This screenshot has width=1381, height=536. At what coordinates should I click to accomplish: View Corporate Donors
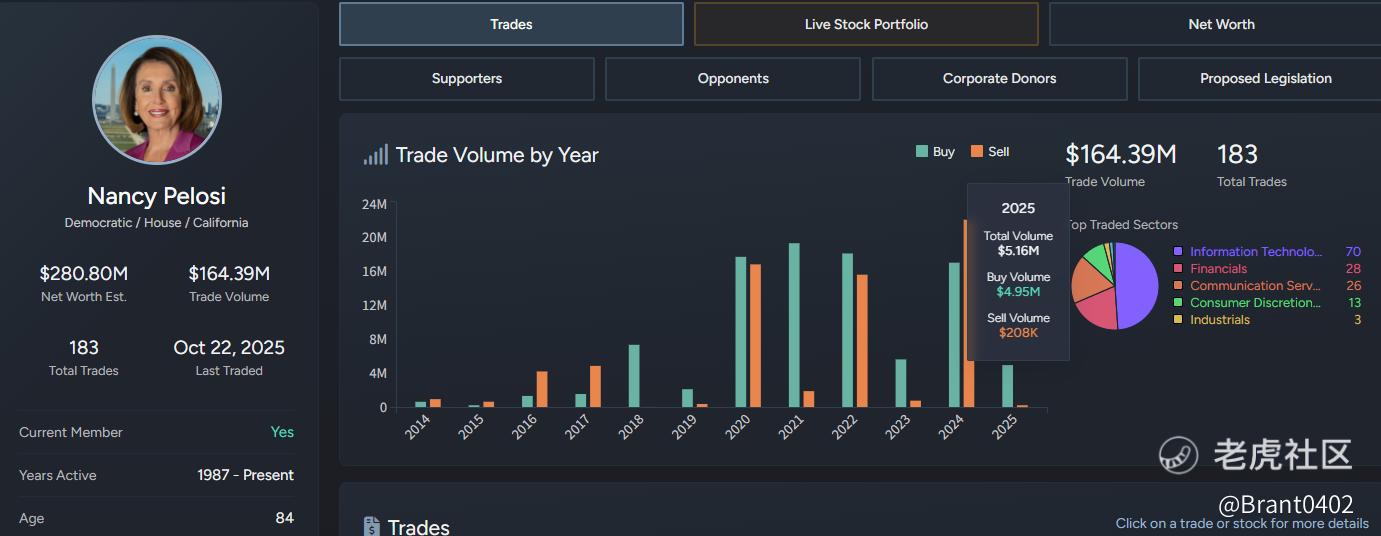pos(999,79)
